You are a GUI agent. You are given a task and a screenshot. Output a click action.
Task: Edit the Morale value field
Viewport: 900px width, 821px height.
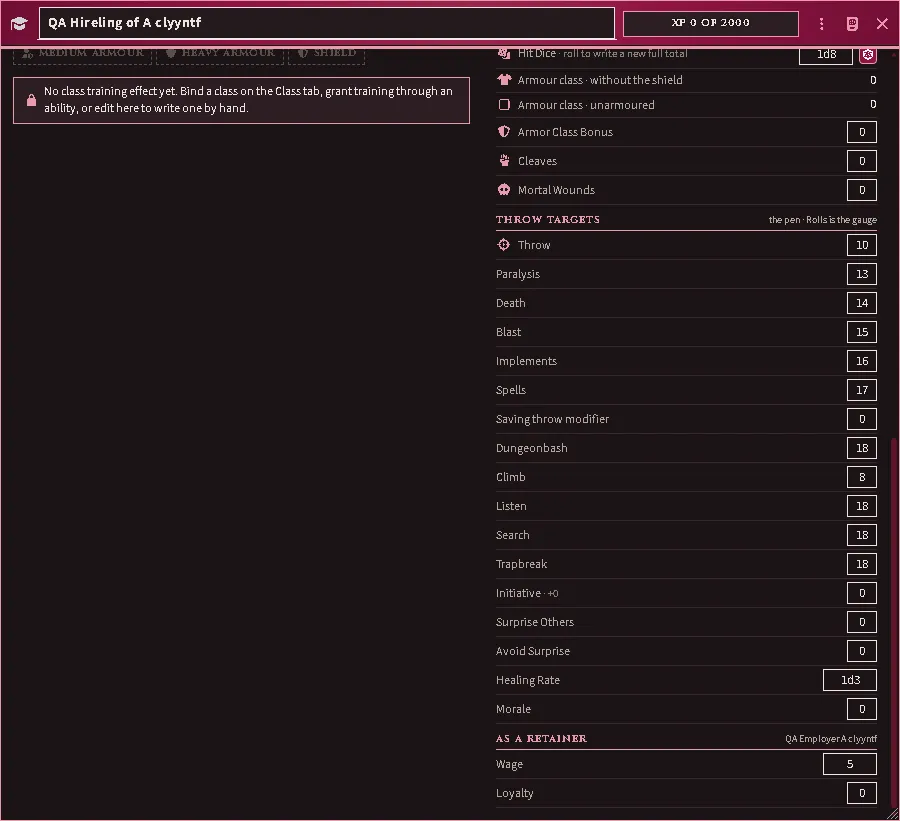click(x=862, y=709)
